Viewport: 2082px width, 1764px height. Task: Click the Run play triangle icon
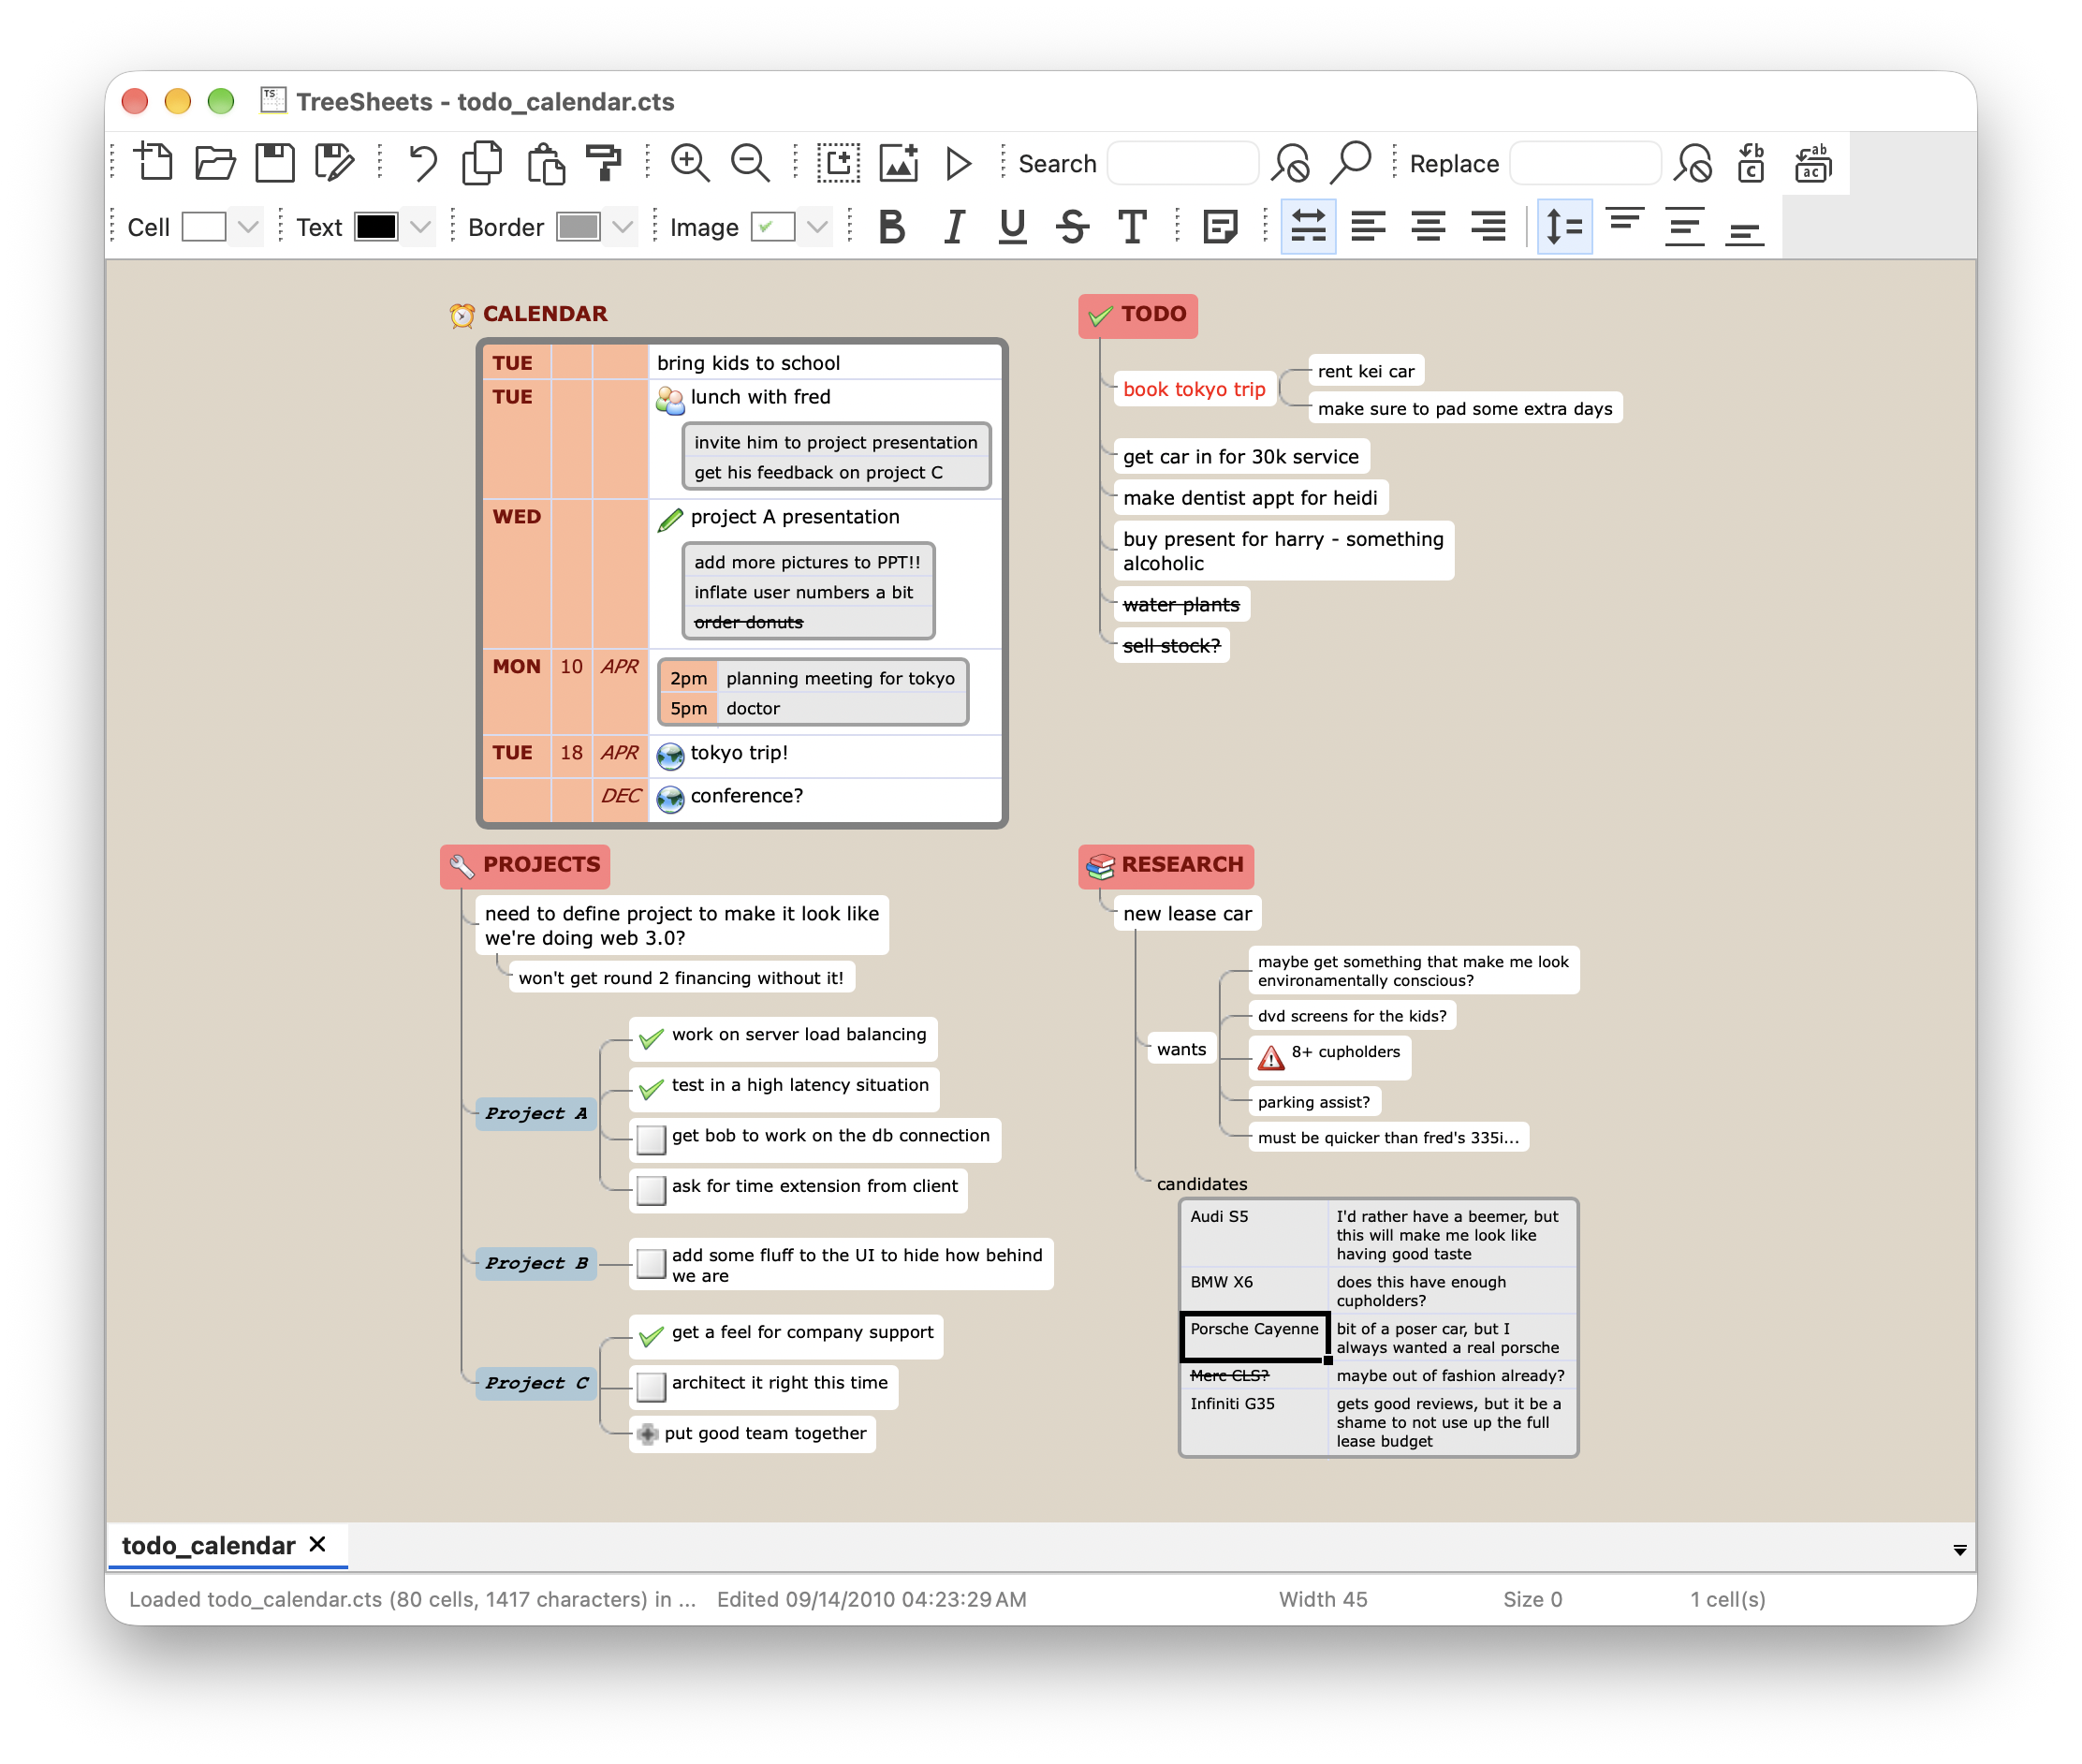click(958, 162)
